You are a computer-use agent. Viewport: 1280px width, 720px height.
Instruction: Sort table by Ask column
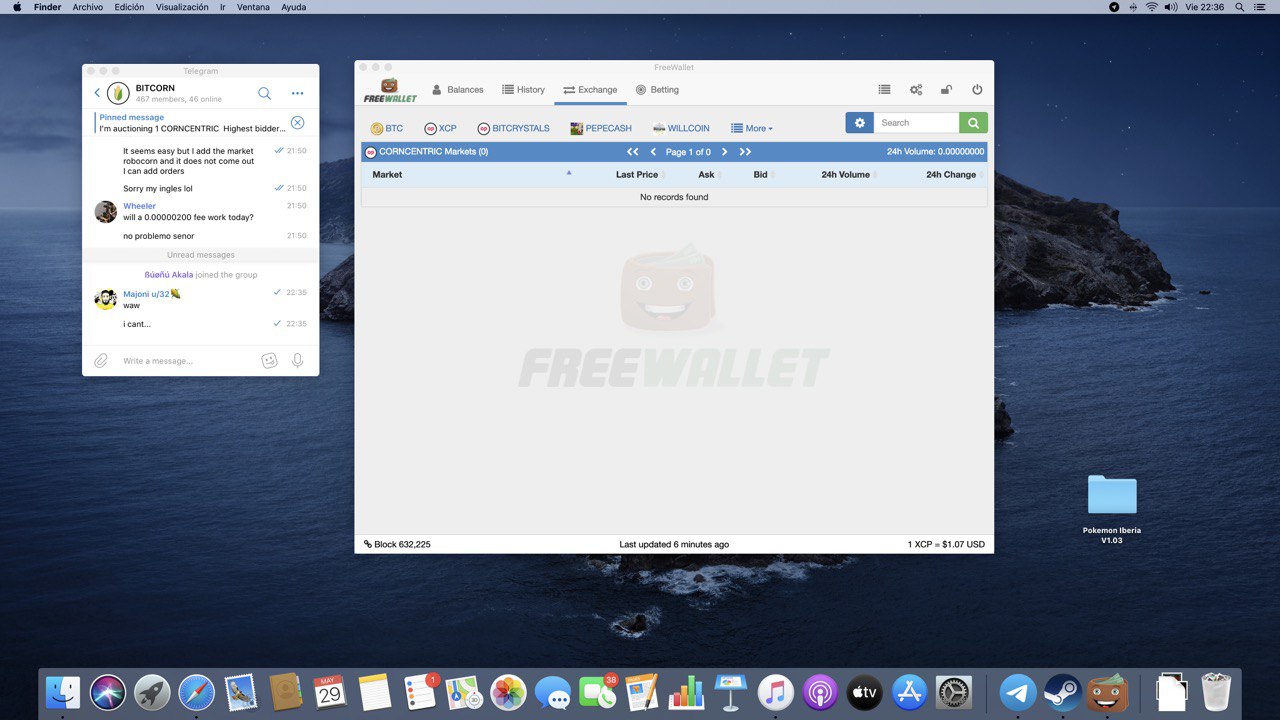(706, 175)
